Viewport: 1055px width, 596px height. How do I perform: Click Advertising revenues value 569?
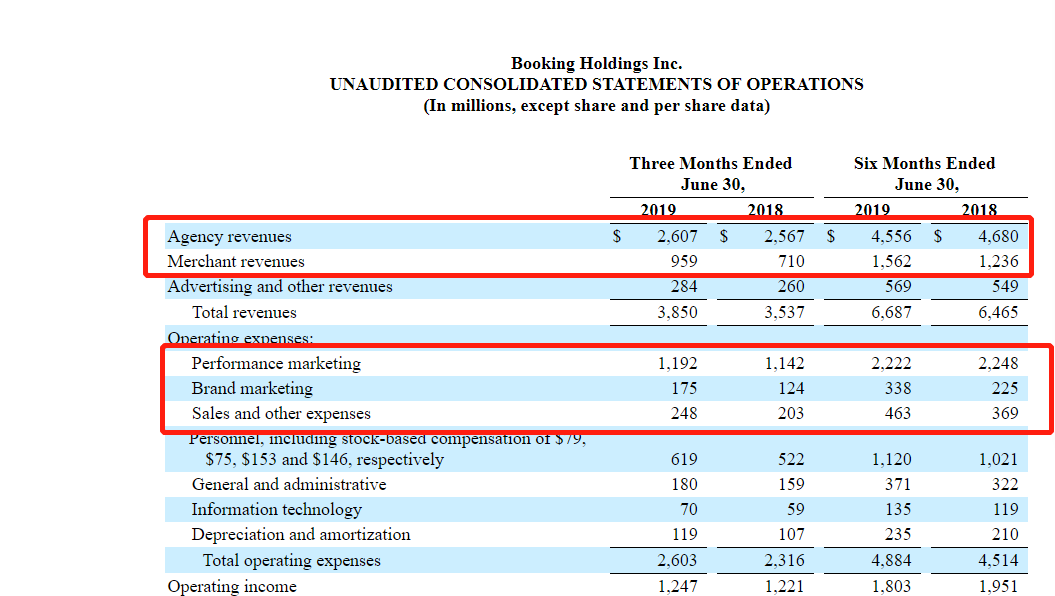click(x=898, y=287)
